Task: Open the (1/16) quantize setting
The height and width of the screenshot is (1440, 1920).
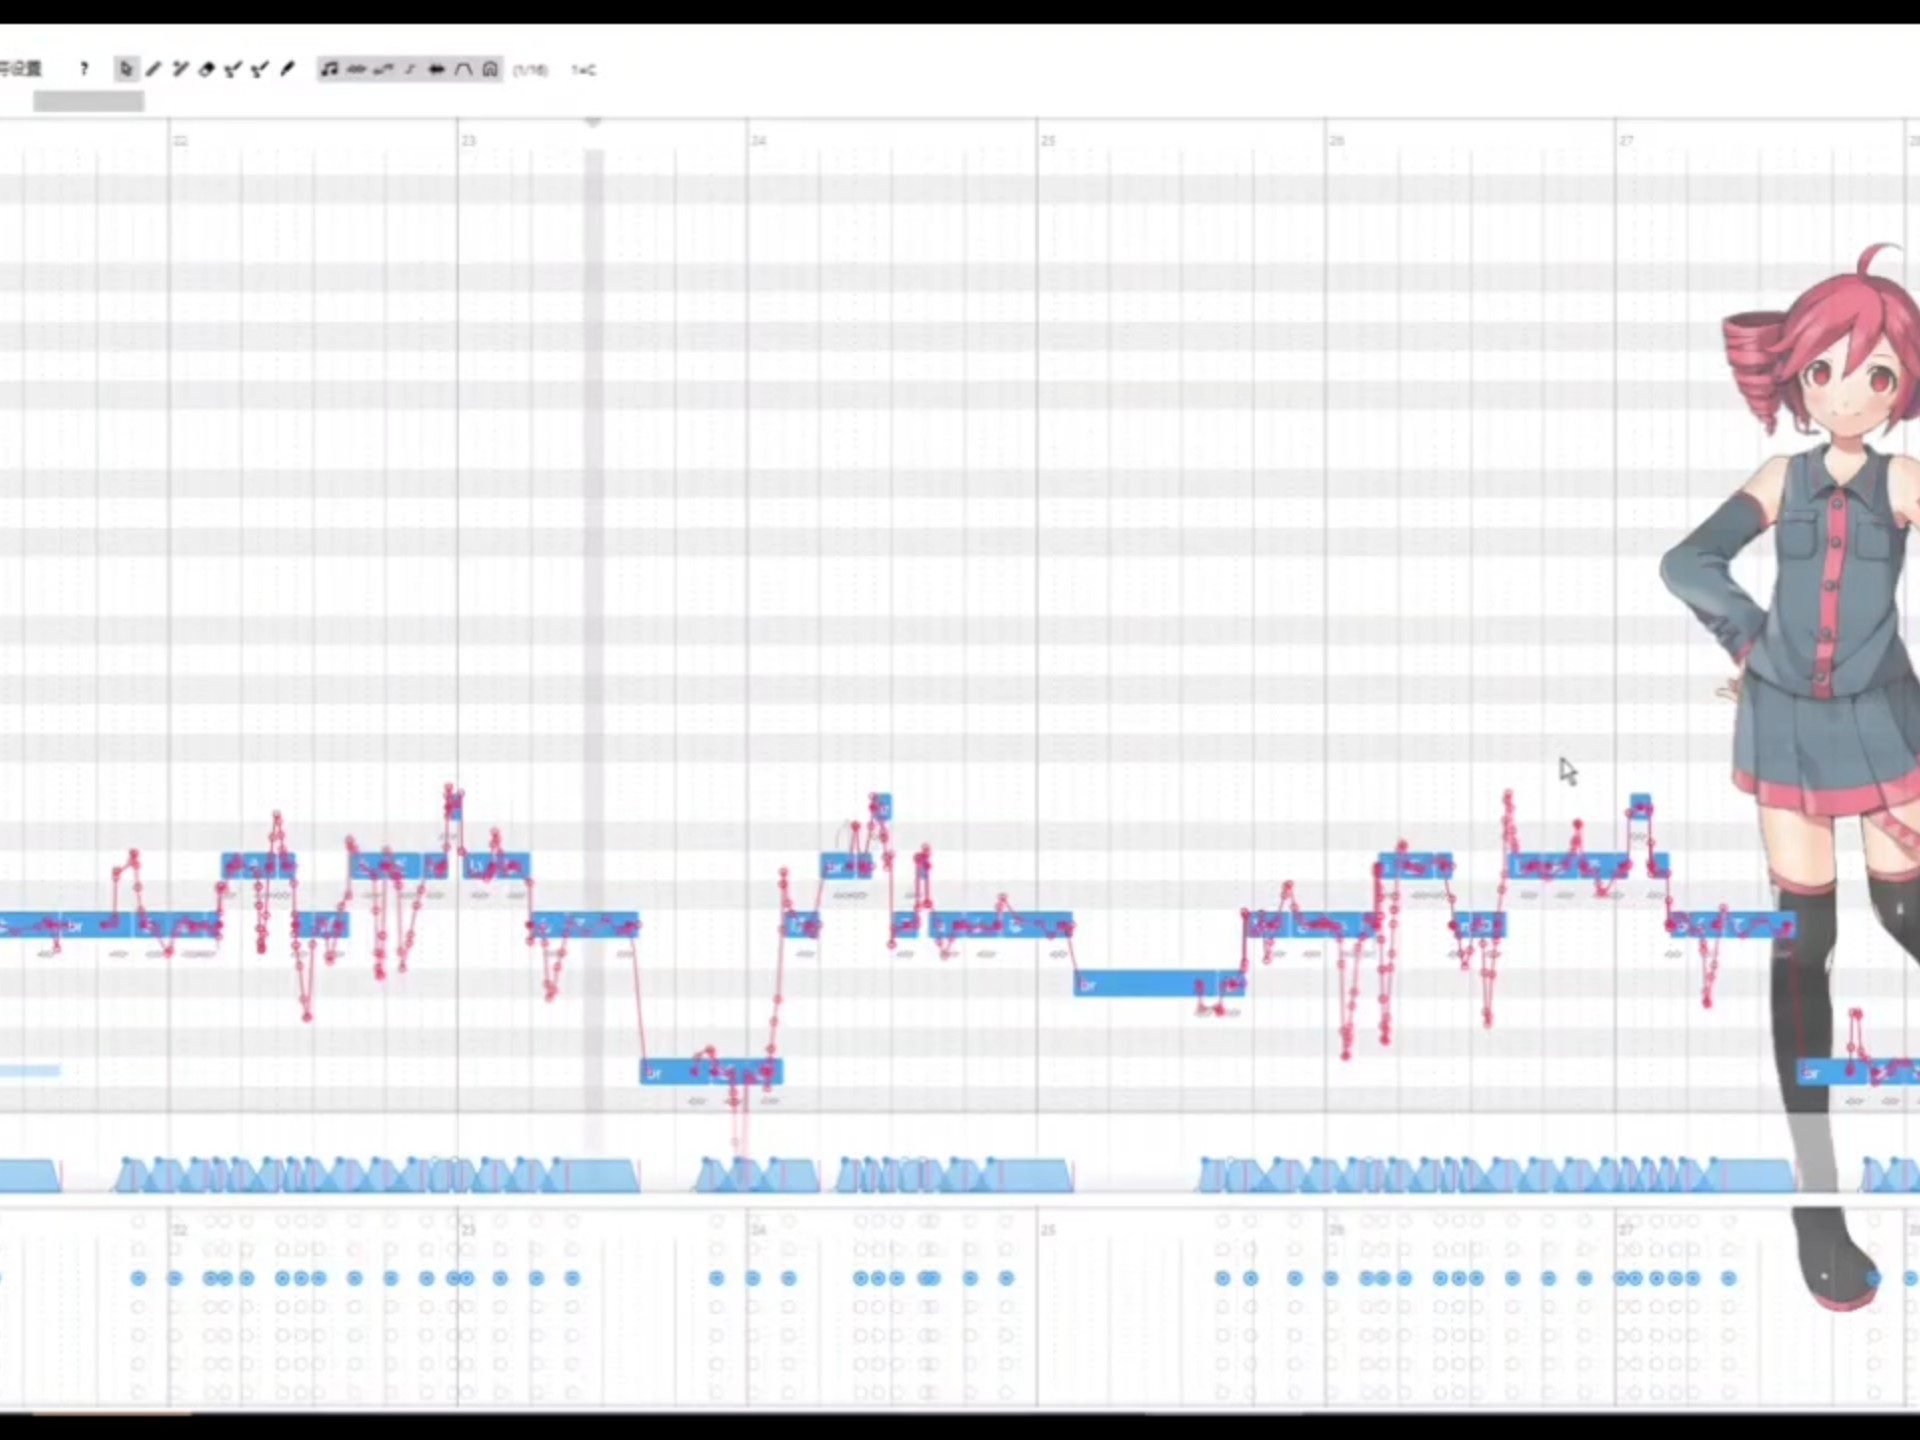Action: coord(530,70)
